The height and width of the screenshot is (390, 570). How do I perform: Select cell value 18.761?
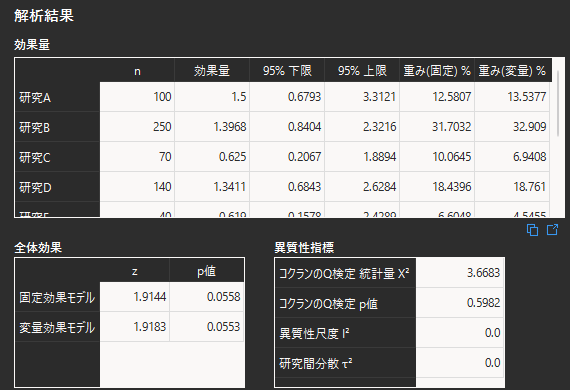pyautogui.click(x=512, y=187)
